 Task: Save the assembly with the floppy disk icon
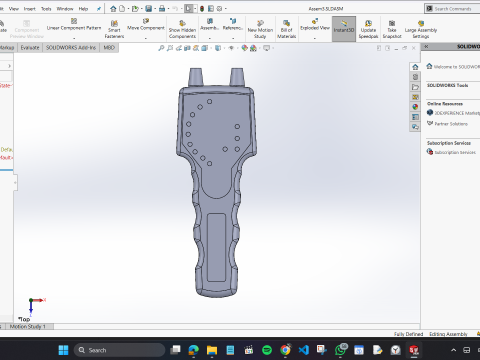click(149, 9)
